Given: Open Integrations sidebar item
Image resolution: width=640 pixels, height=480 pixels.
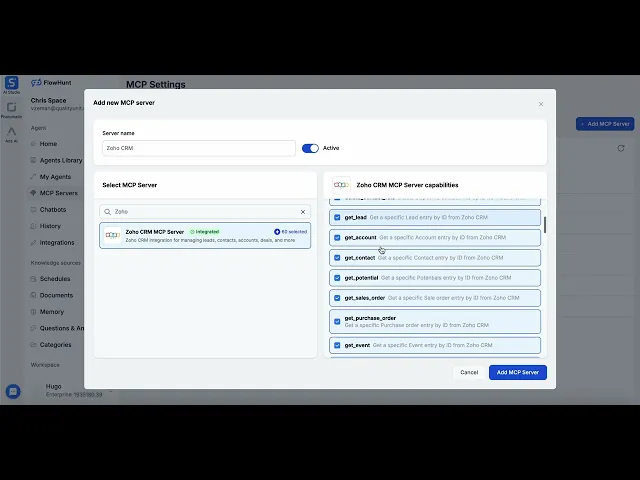Looking at the screenshot, I should (52, 242).
